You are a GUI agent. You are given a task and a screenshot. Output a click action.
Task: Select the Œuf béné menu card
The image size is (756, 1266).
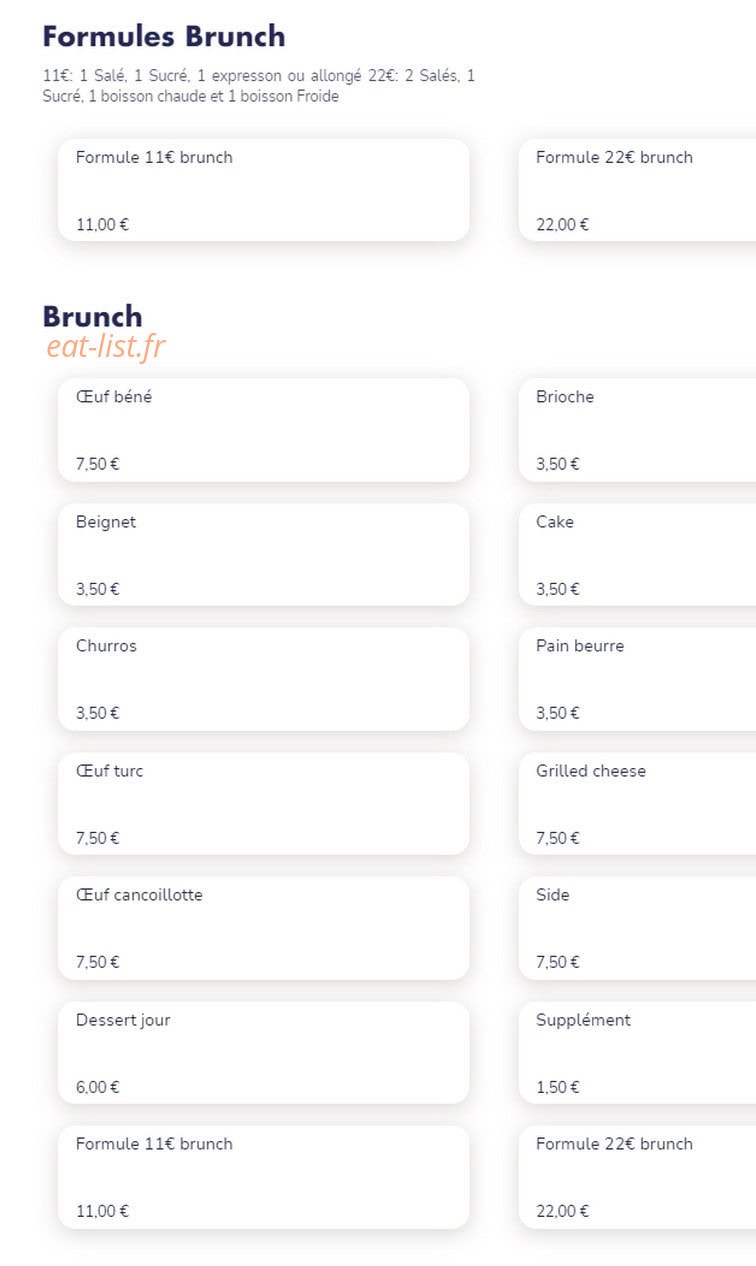tap(263, 430)
